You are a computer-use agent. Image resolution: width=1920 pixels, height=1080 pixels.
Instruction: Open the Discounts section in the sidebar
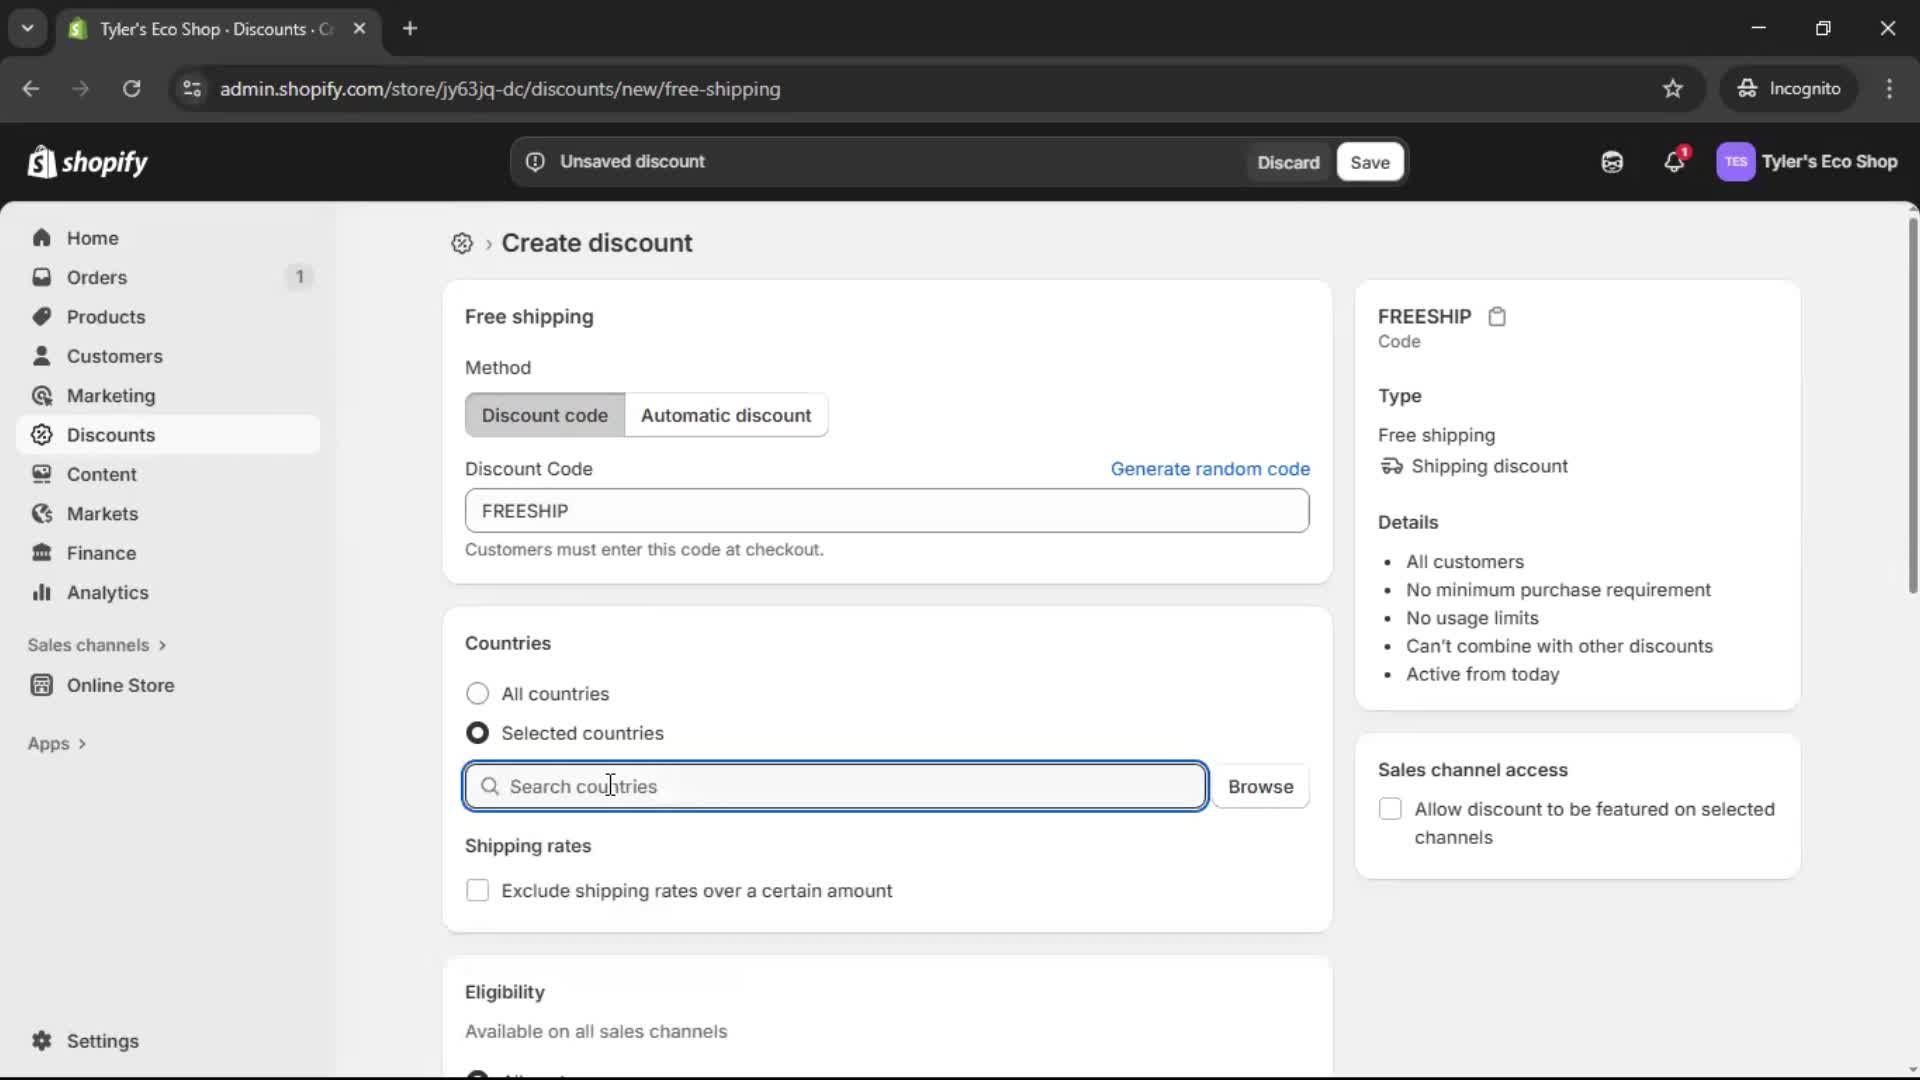click(111, 434)
